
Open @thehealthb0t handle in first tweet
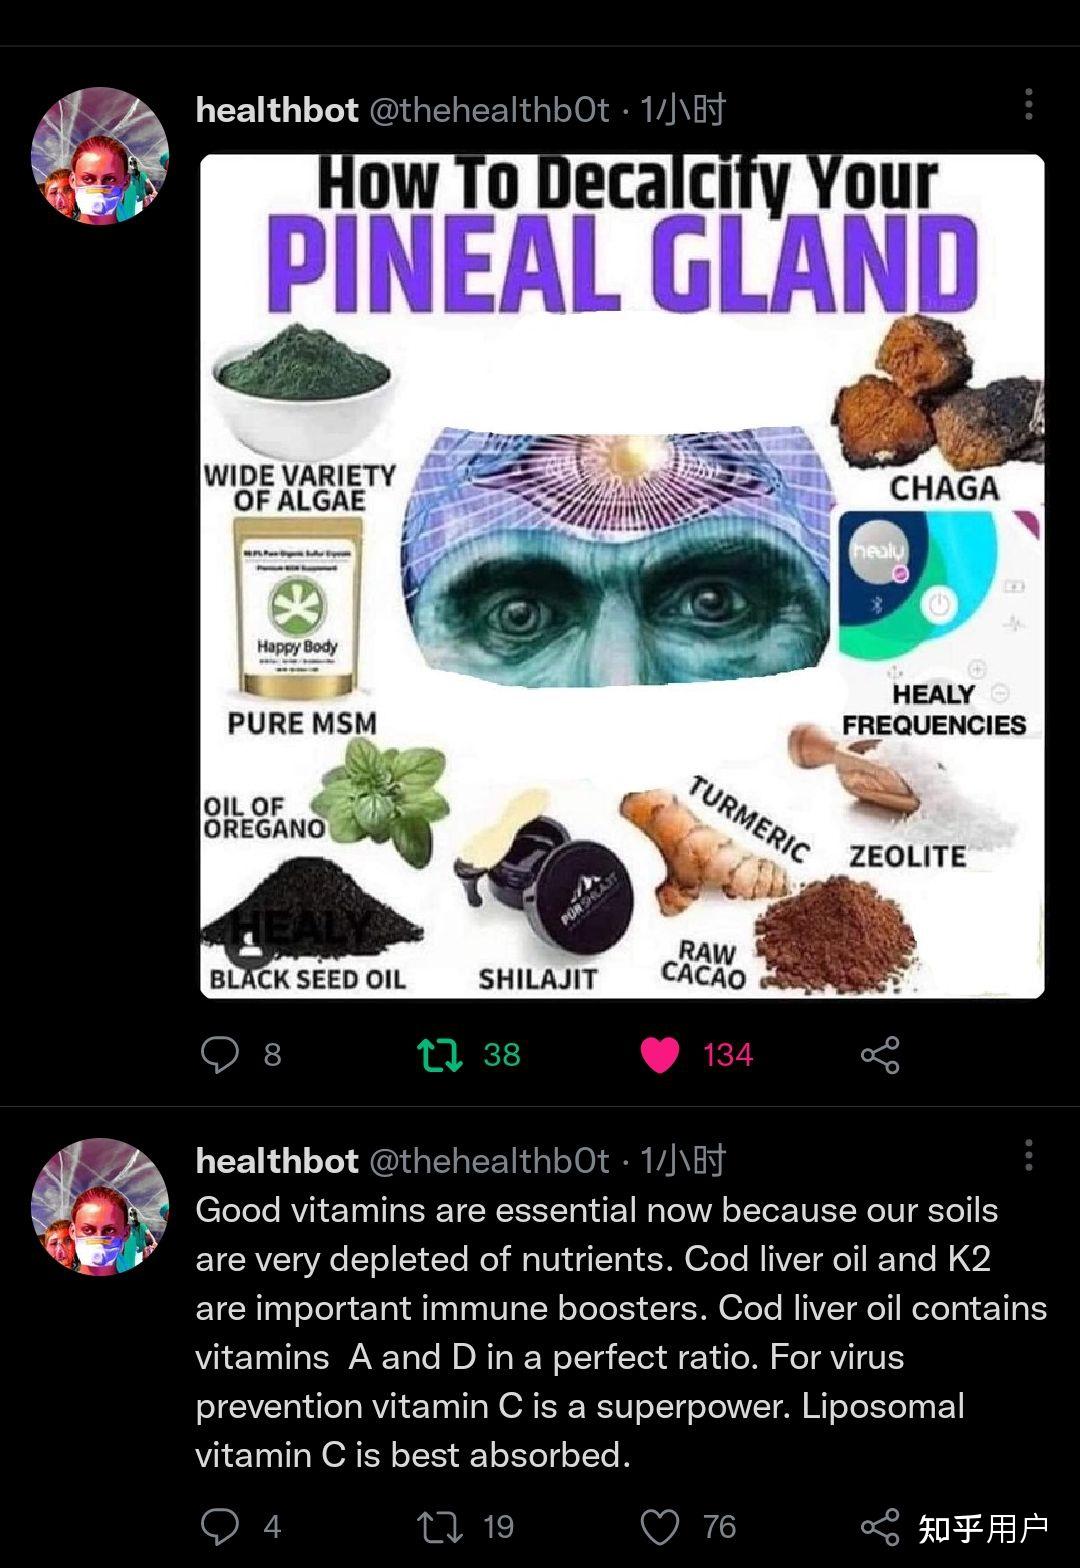[x=490, y=109]
